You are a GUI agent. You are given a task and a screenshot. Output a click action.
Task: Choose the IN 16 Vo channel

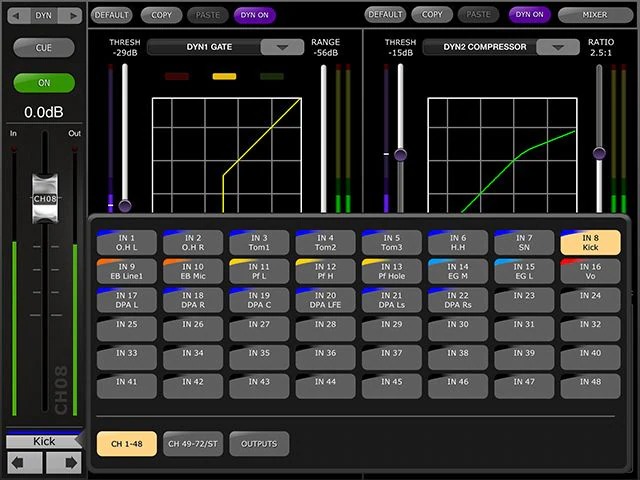[x=591, y=272]
